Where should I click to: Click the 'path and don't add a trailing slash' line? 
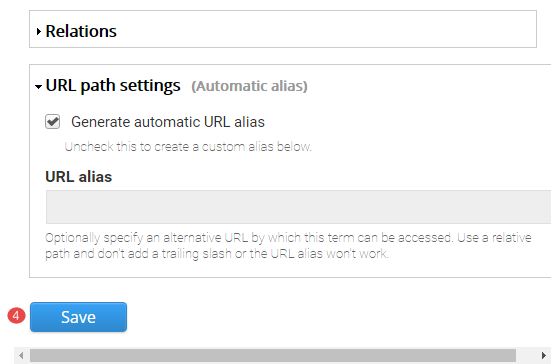tap(217, 253)
